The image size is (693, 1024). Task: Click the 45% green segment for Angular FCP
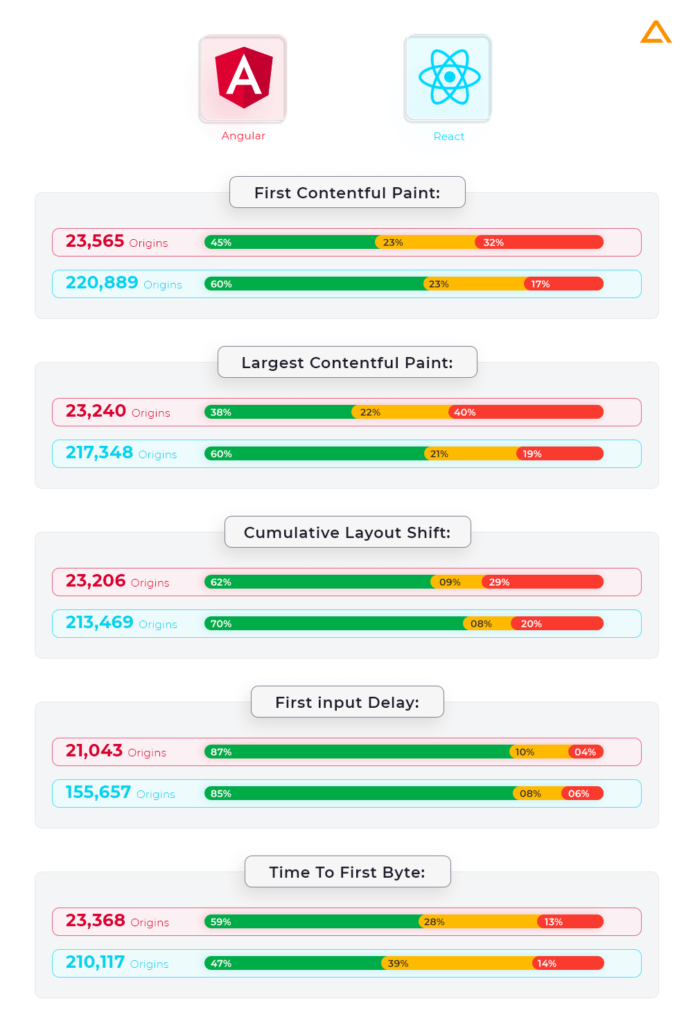[x=291, y=242]
